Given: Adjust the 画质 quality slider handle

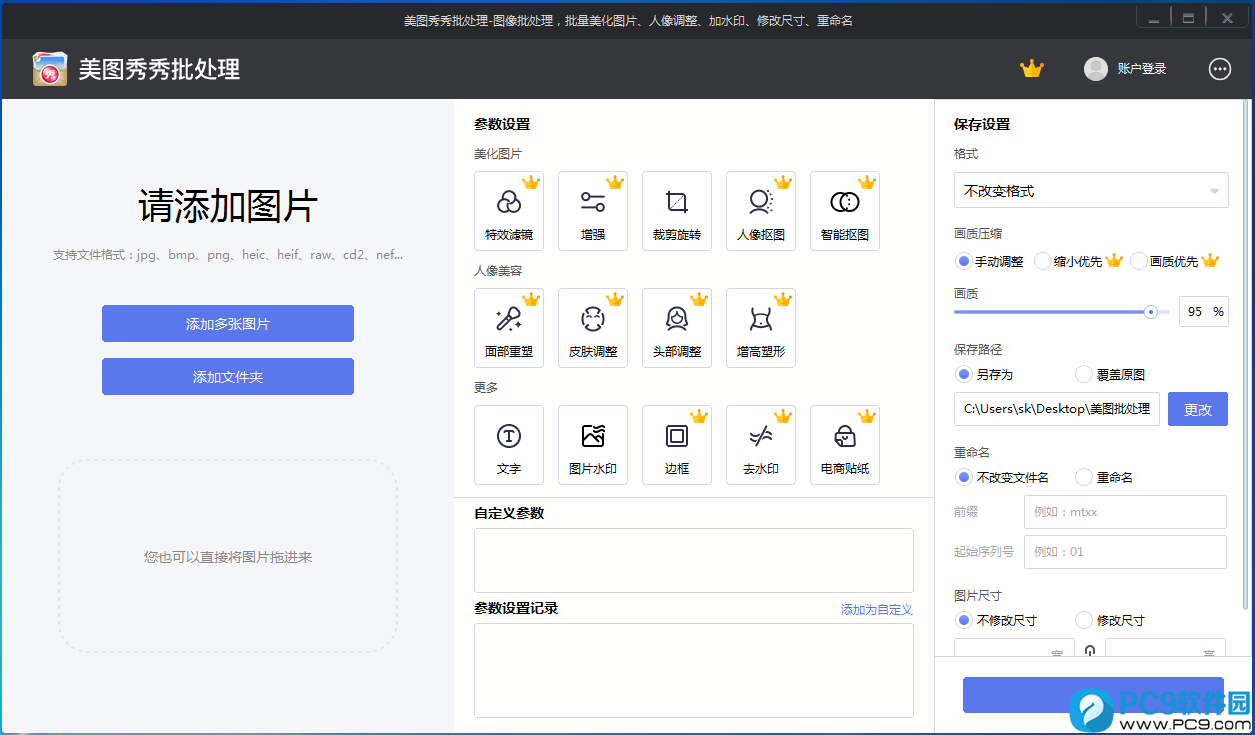Looking at the screenshot, I should coord(1151,312).
